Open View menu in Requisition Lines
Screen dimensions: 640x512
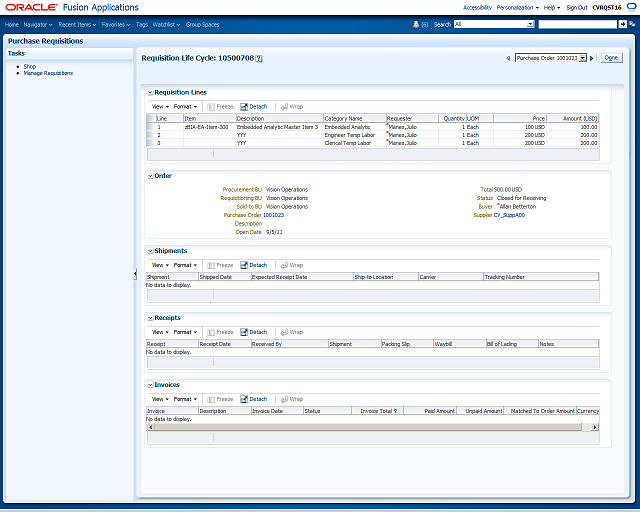160,107
